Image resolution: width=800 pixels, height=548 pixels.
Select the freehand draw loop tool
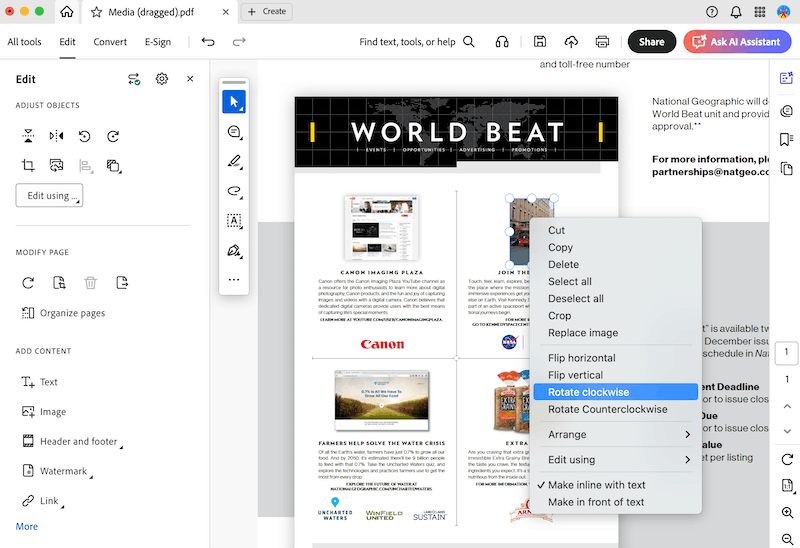234,191
